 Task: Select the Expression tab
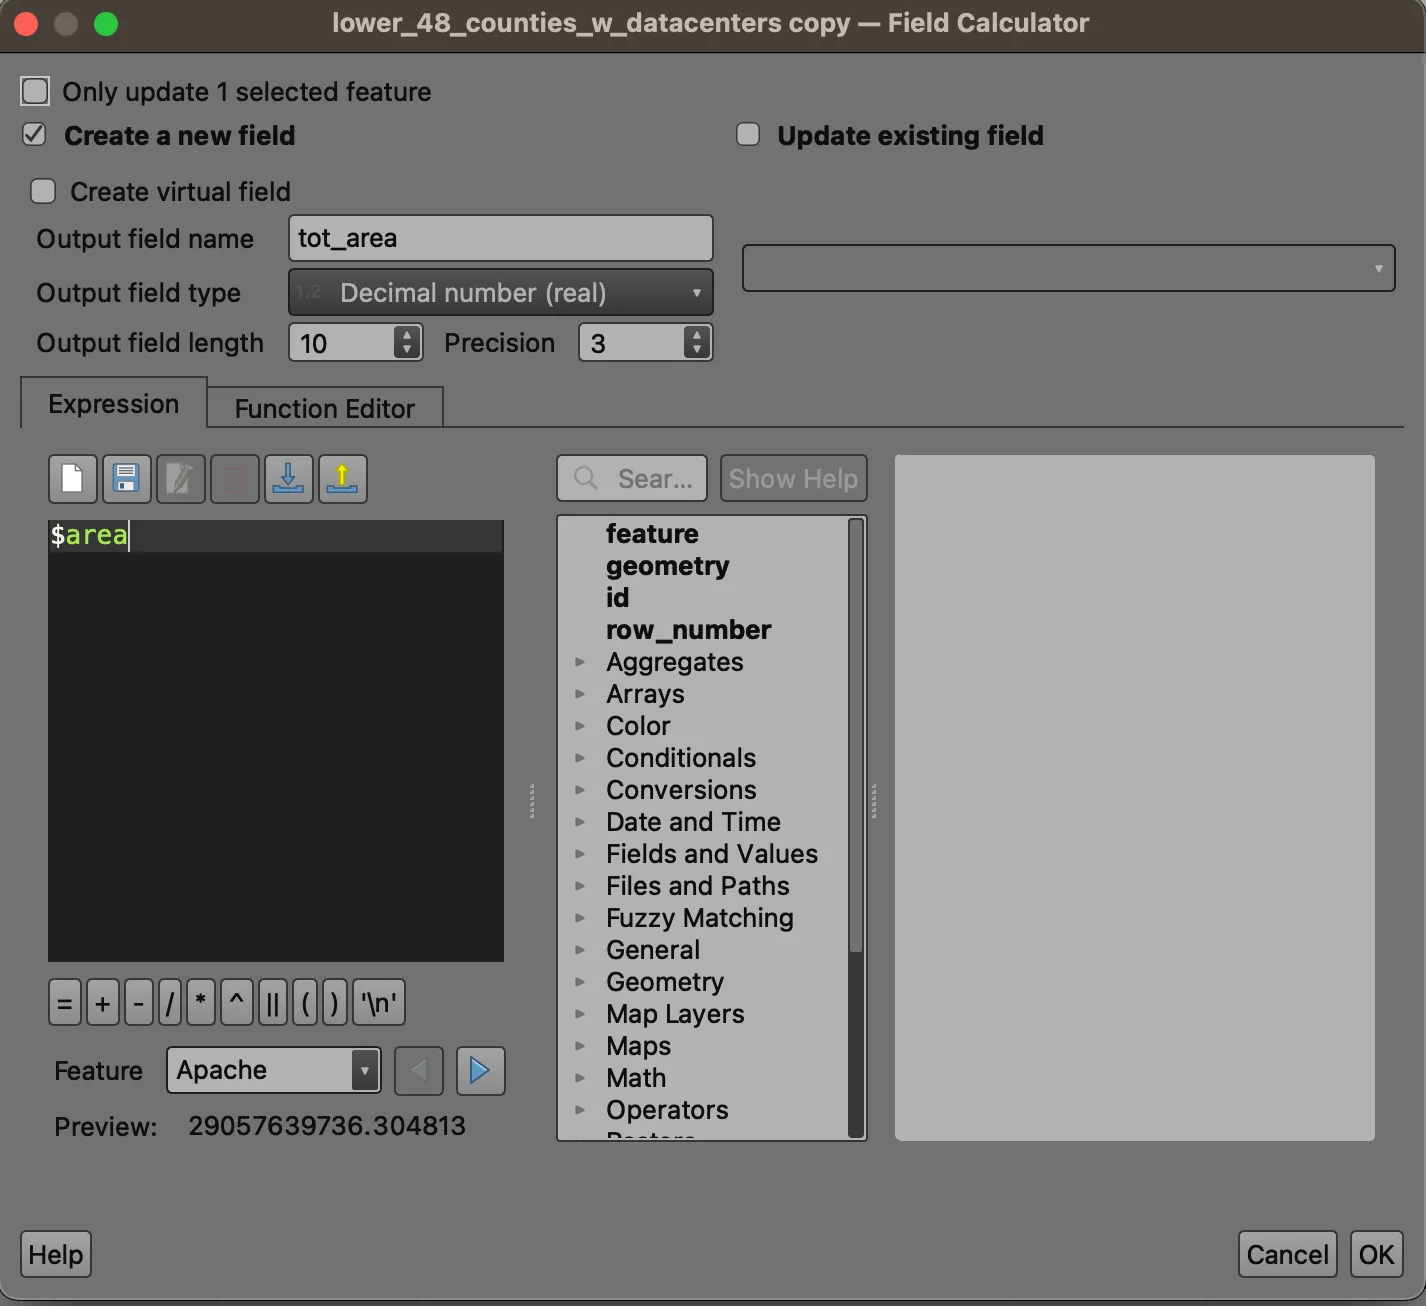[x=113, y=404]
